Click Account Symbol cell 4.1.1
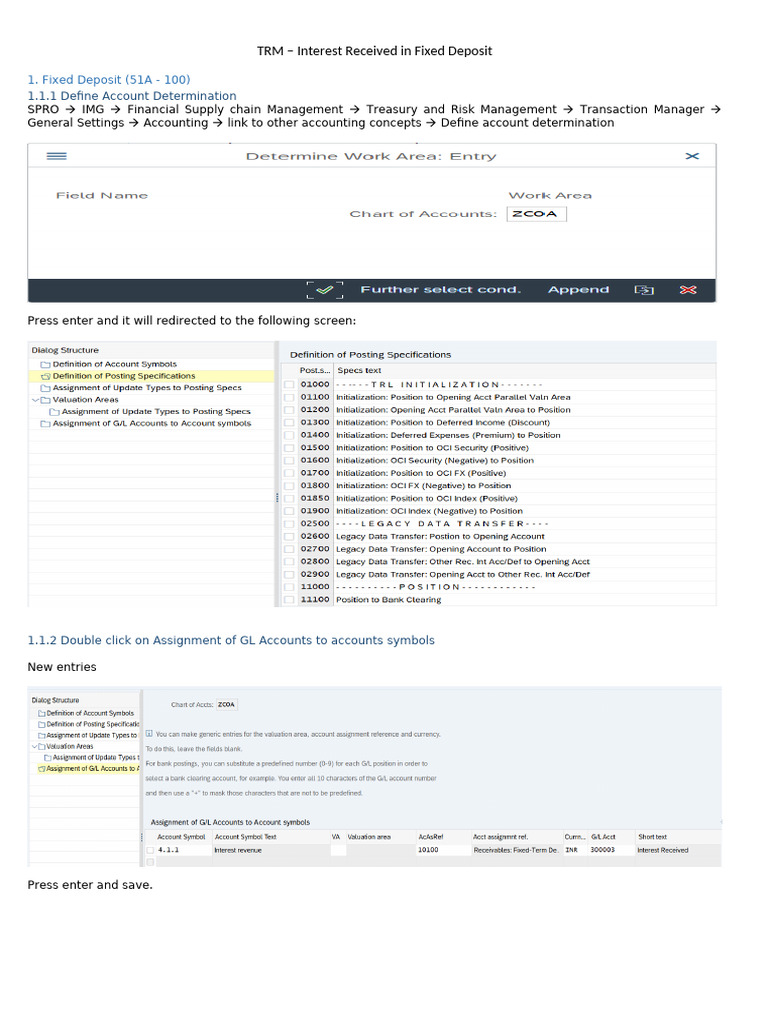 click(184, 850)
